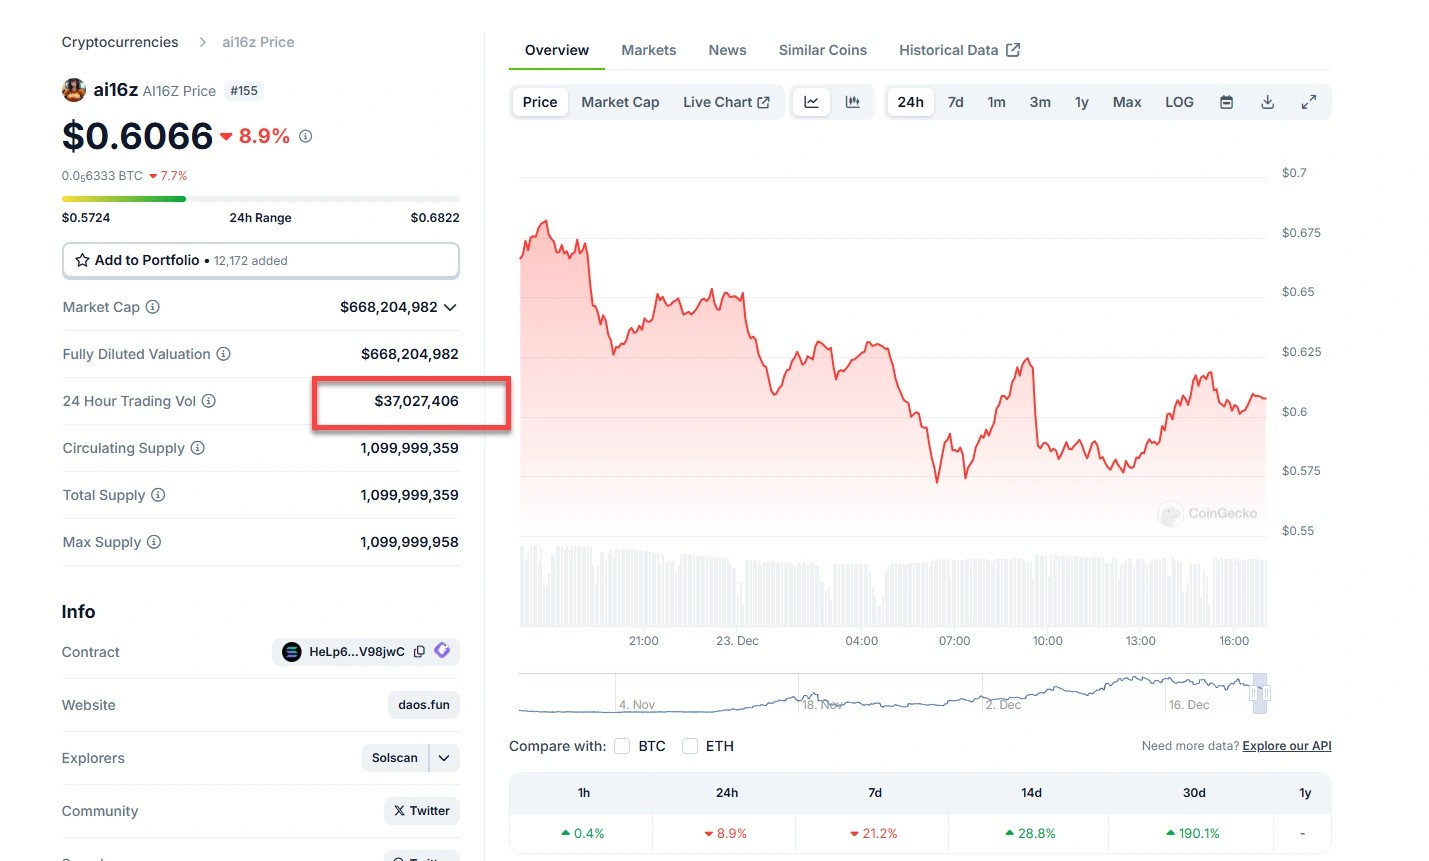The image size is (1429, 861).
Task: Enable the BTC compare checkbox
Action: pyautogui.click(x=622, y=746)
